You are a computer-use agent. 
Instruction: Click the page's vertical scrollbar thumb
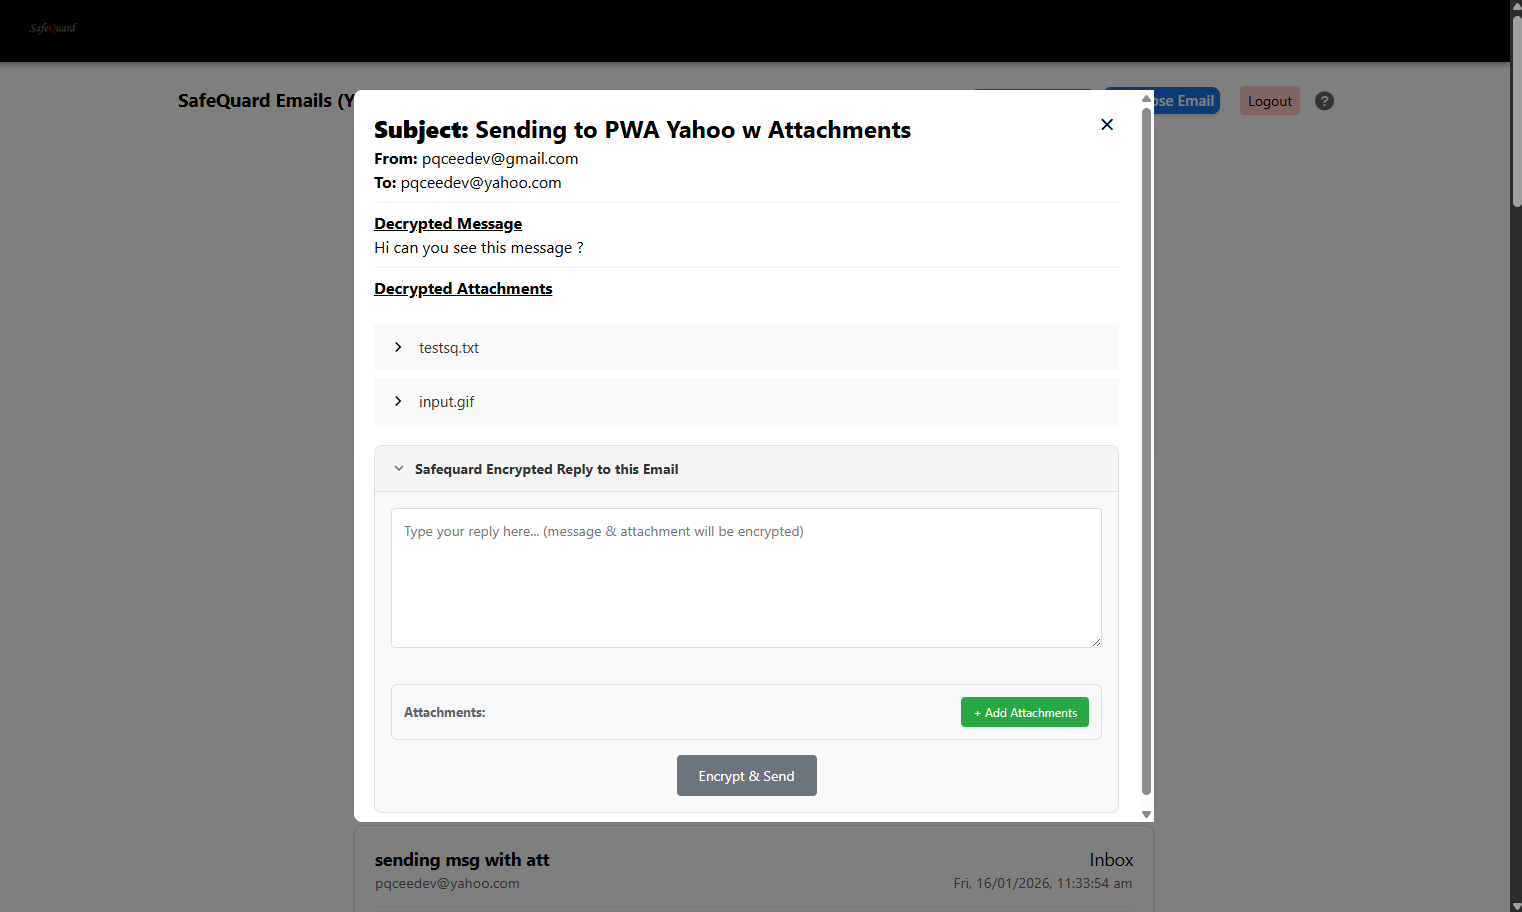point(1516,110)
